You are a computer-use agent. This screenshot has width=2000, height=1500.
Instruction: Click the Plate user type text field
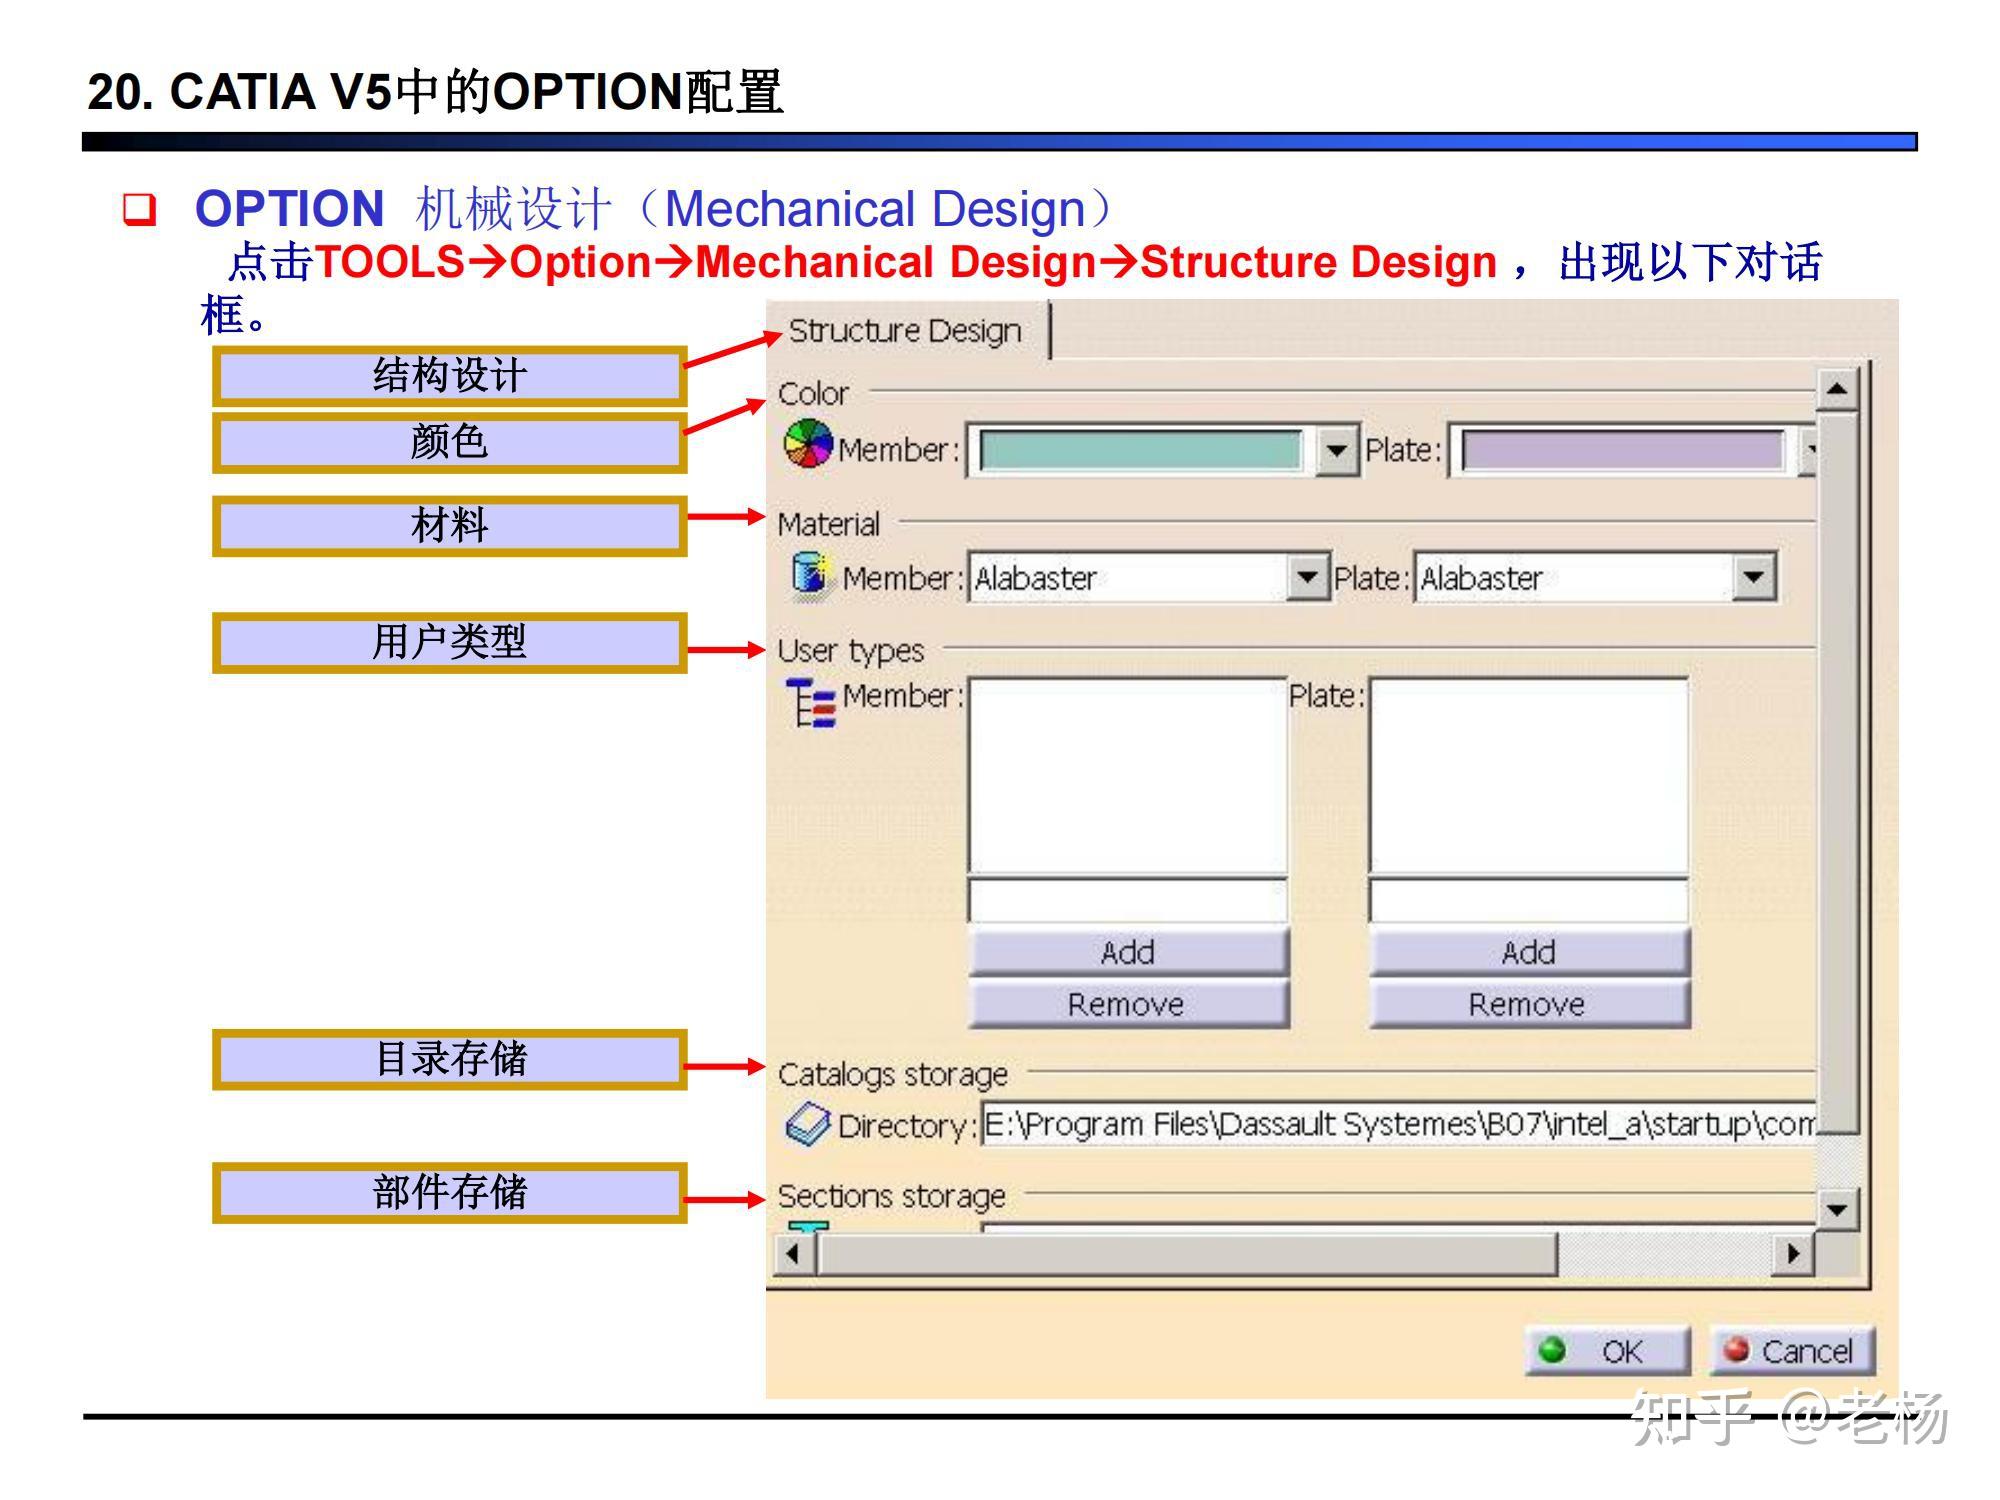1528,901
